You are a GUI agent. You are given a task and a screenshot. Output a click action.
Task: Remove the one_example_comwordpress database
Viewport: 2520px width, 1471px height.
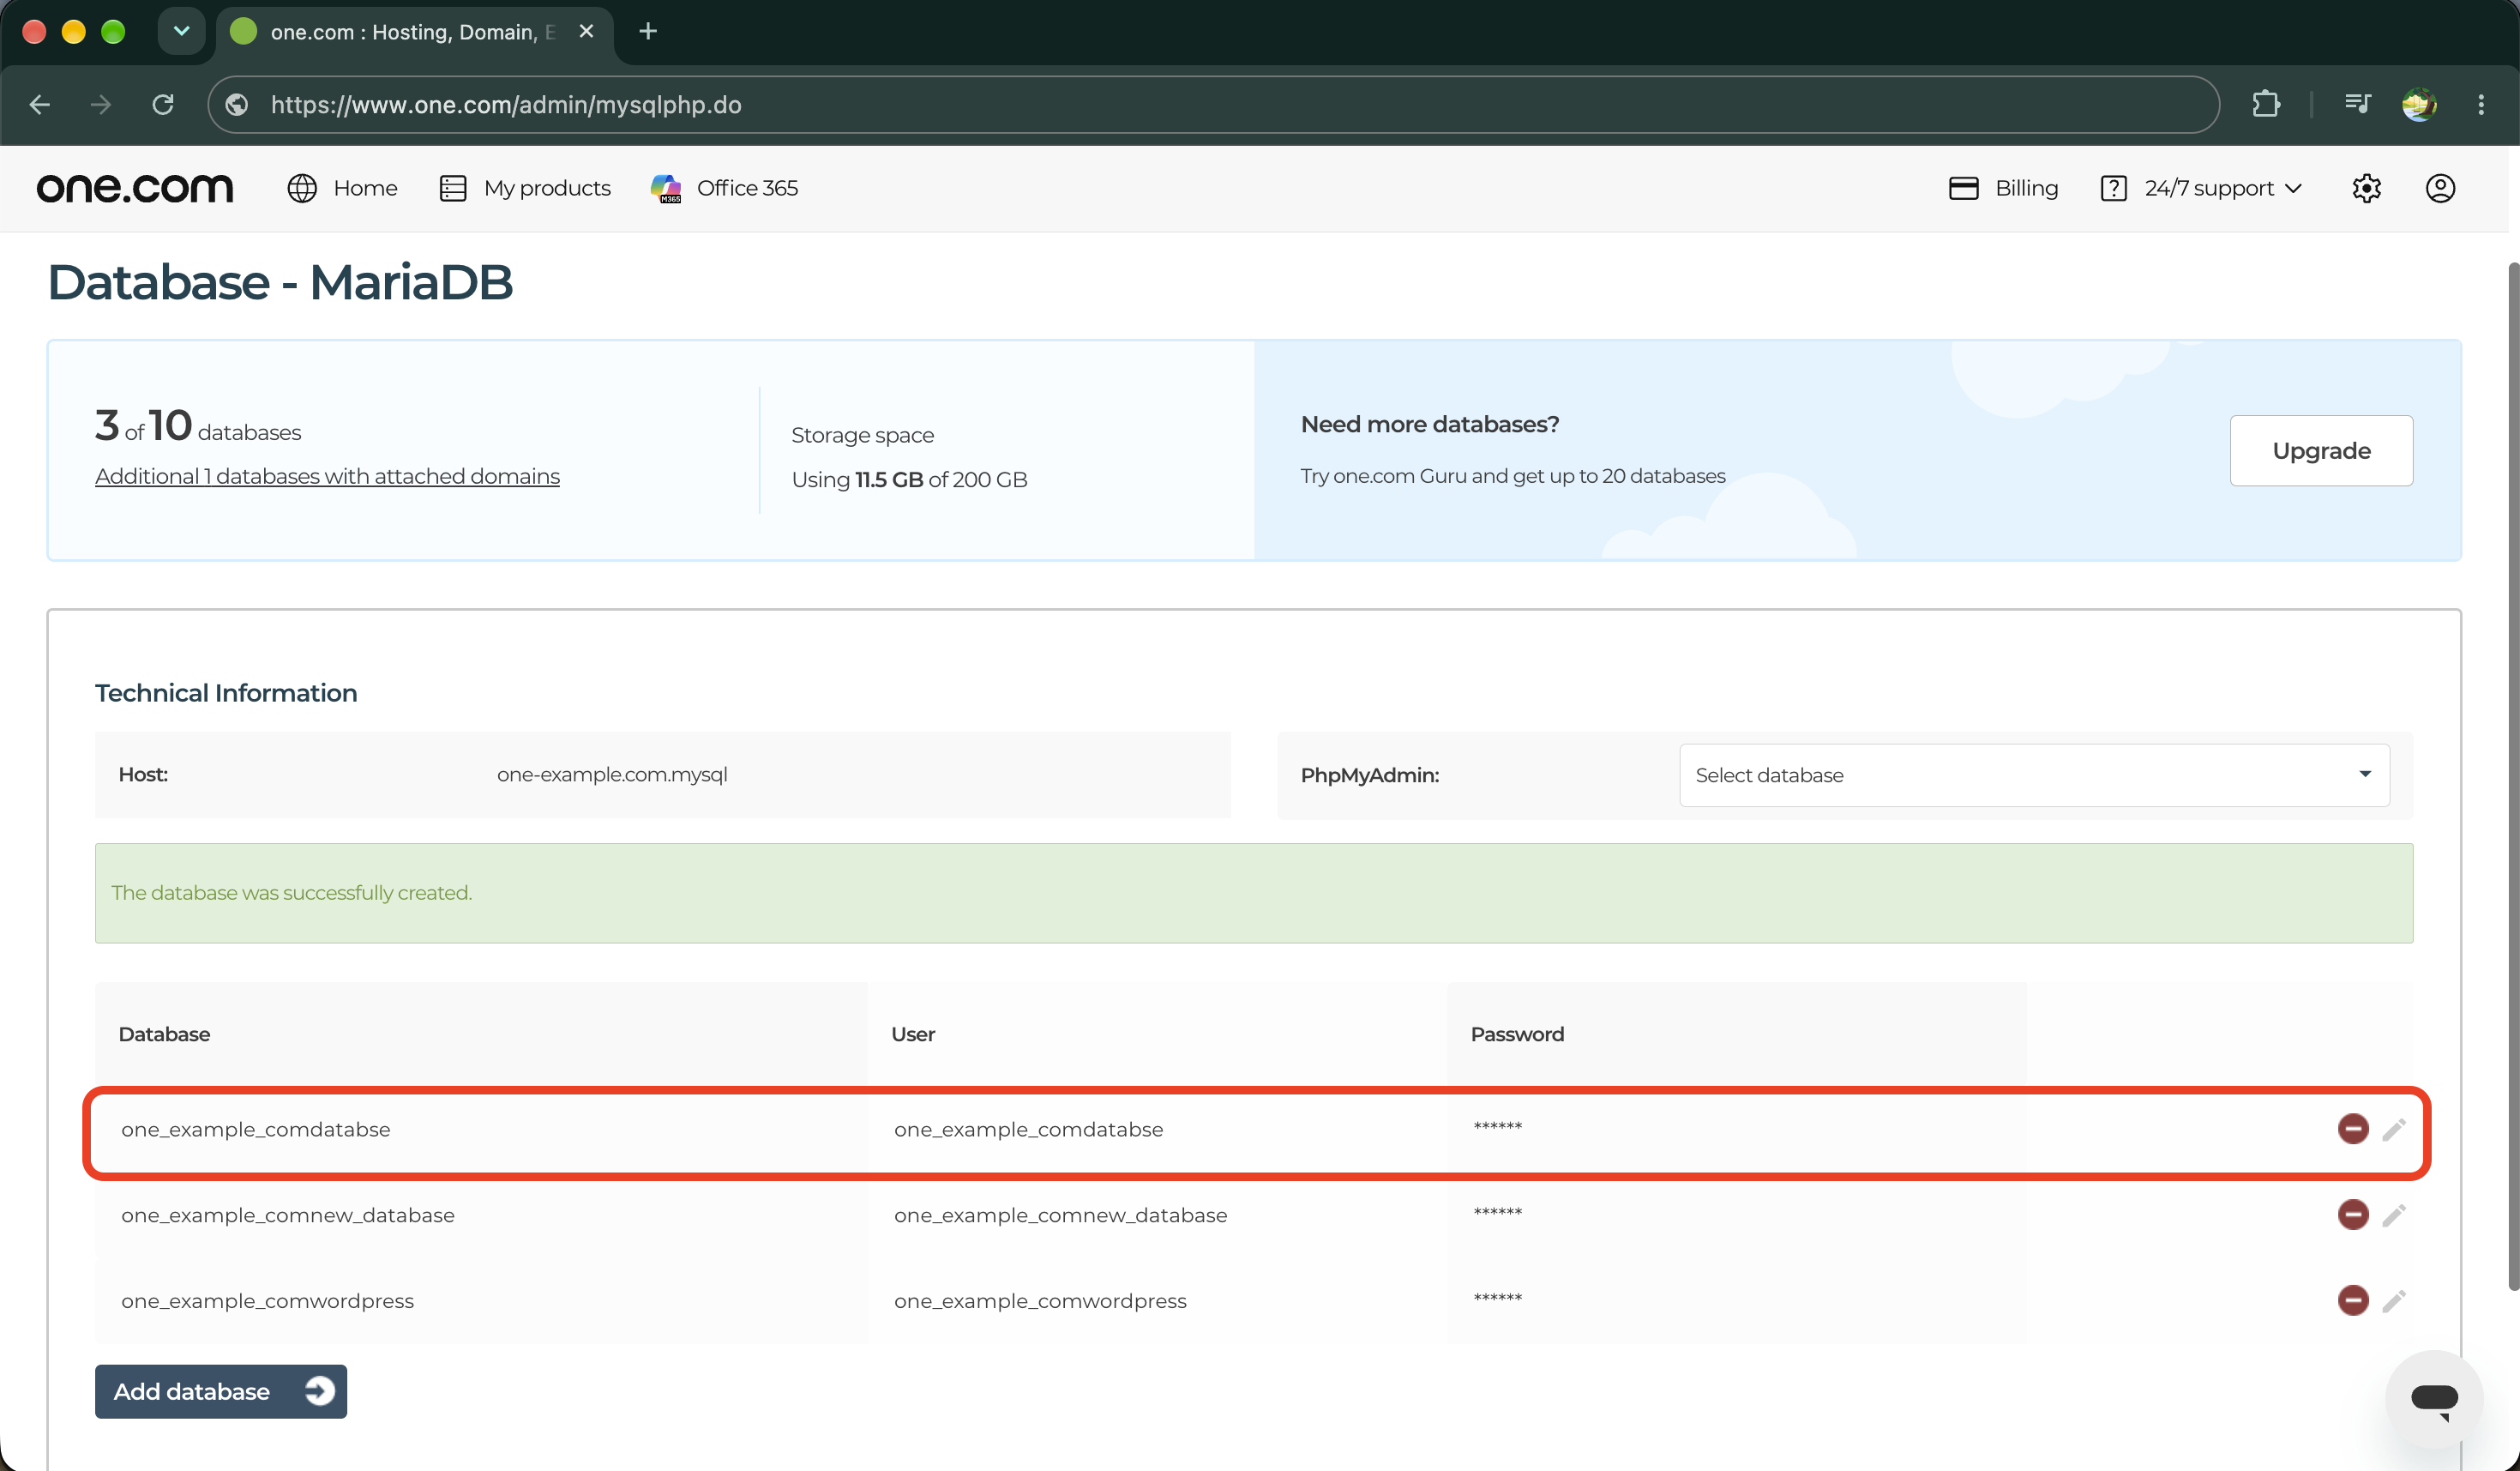click(x=2352, y=1301)
